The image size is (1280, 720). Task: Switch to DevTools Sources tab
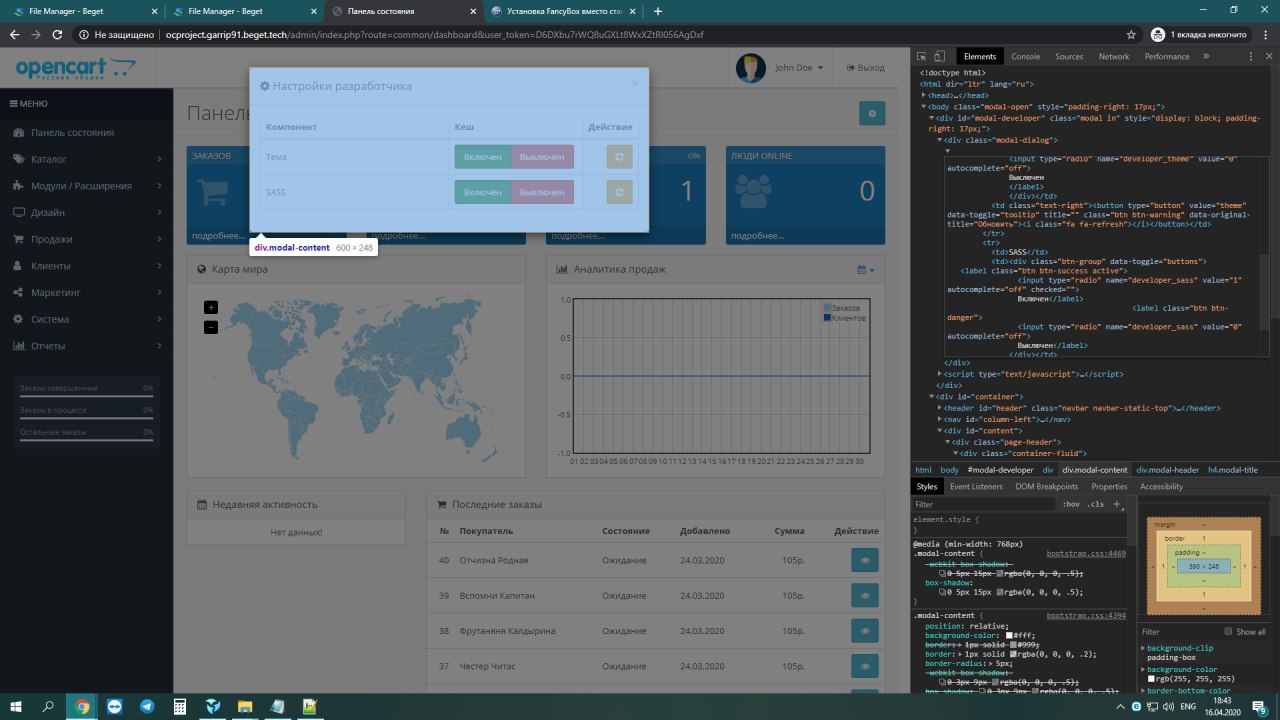1069,56
